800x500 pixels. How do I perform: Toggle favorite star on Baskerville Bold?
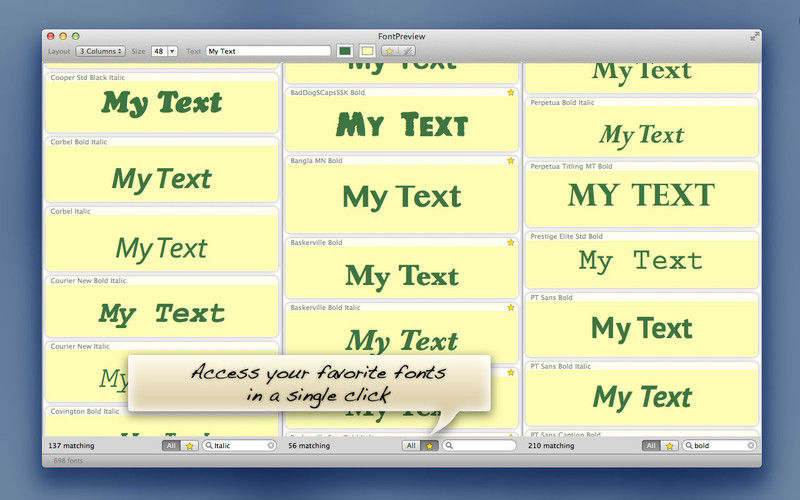pyautogui.click(x=510, y=242)
